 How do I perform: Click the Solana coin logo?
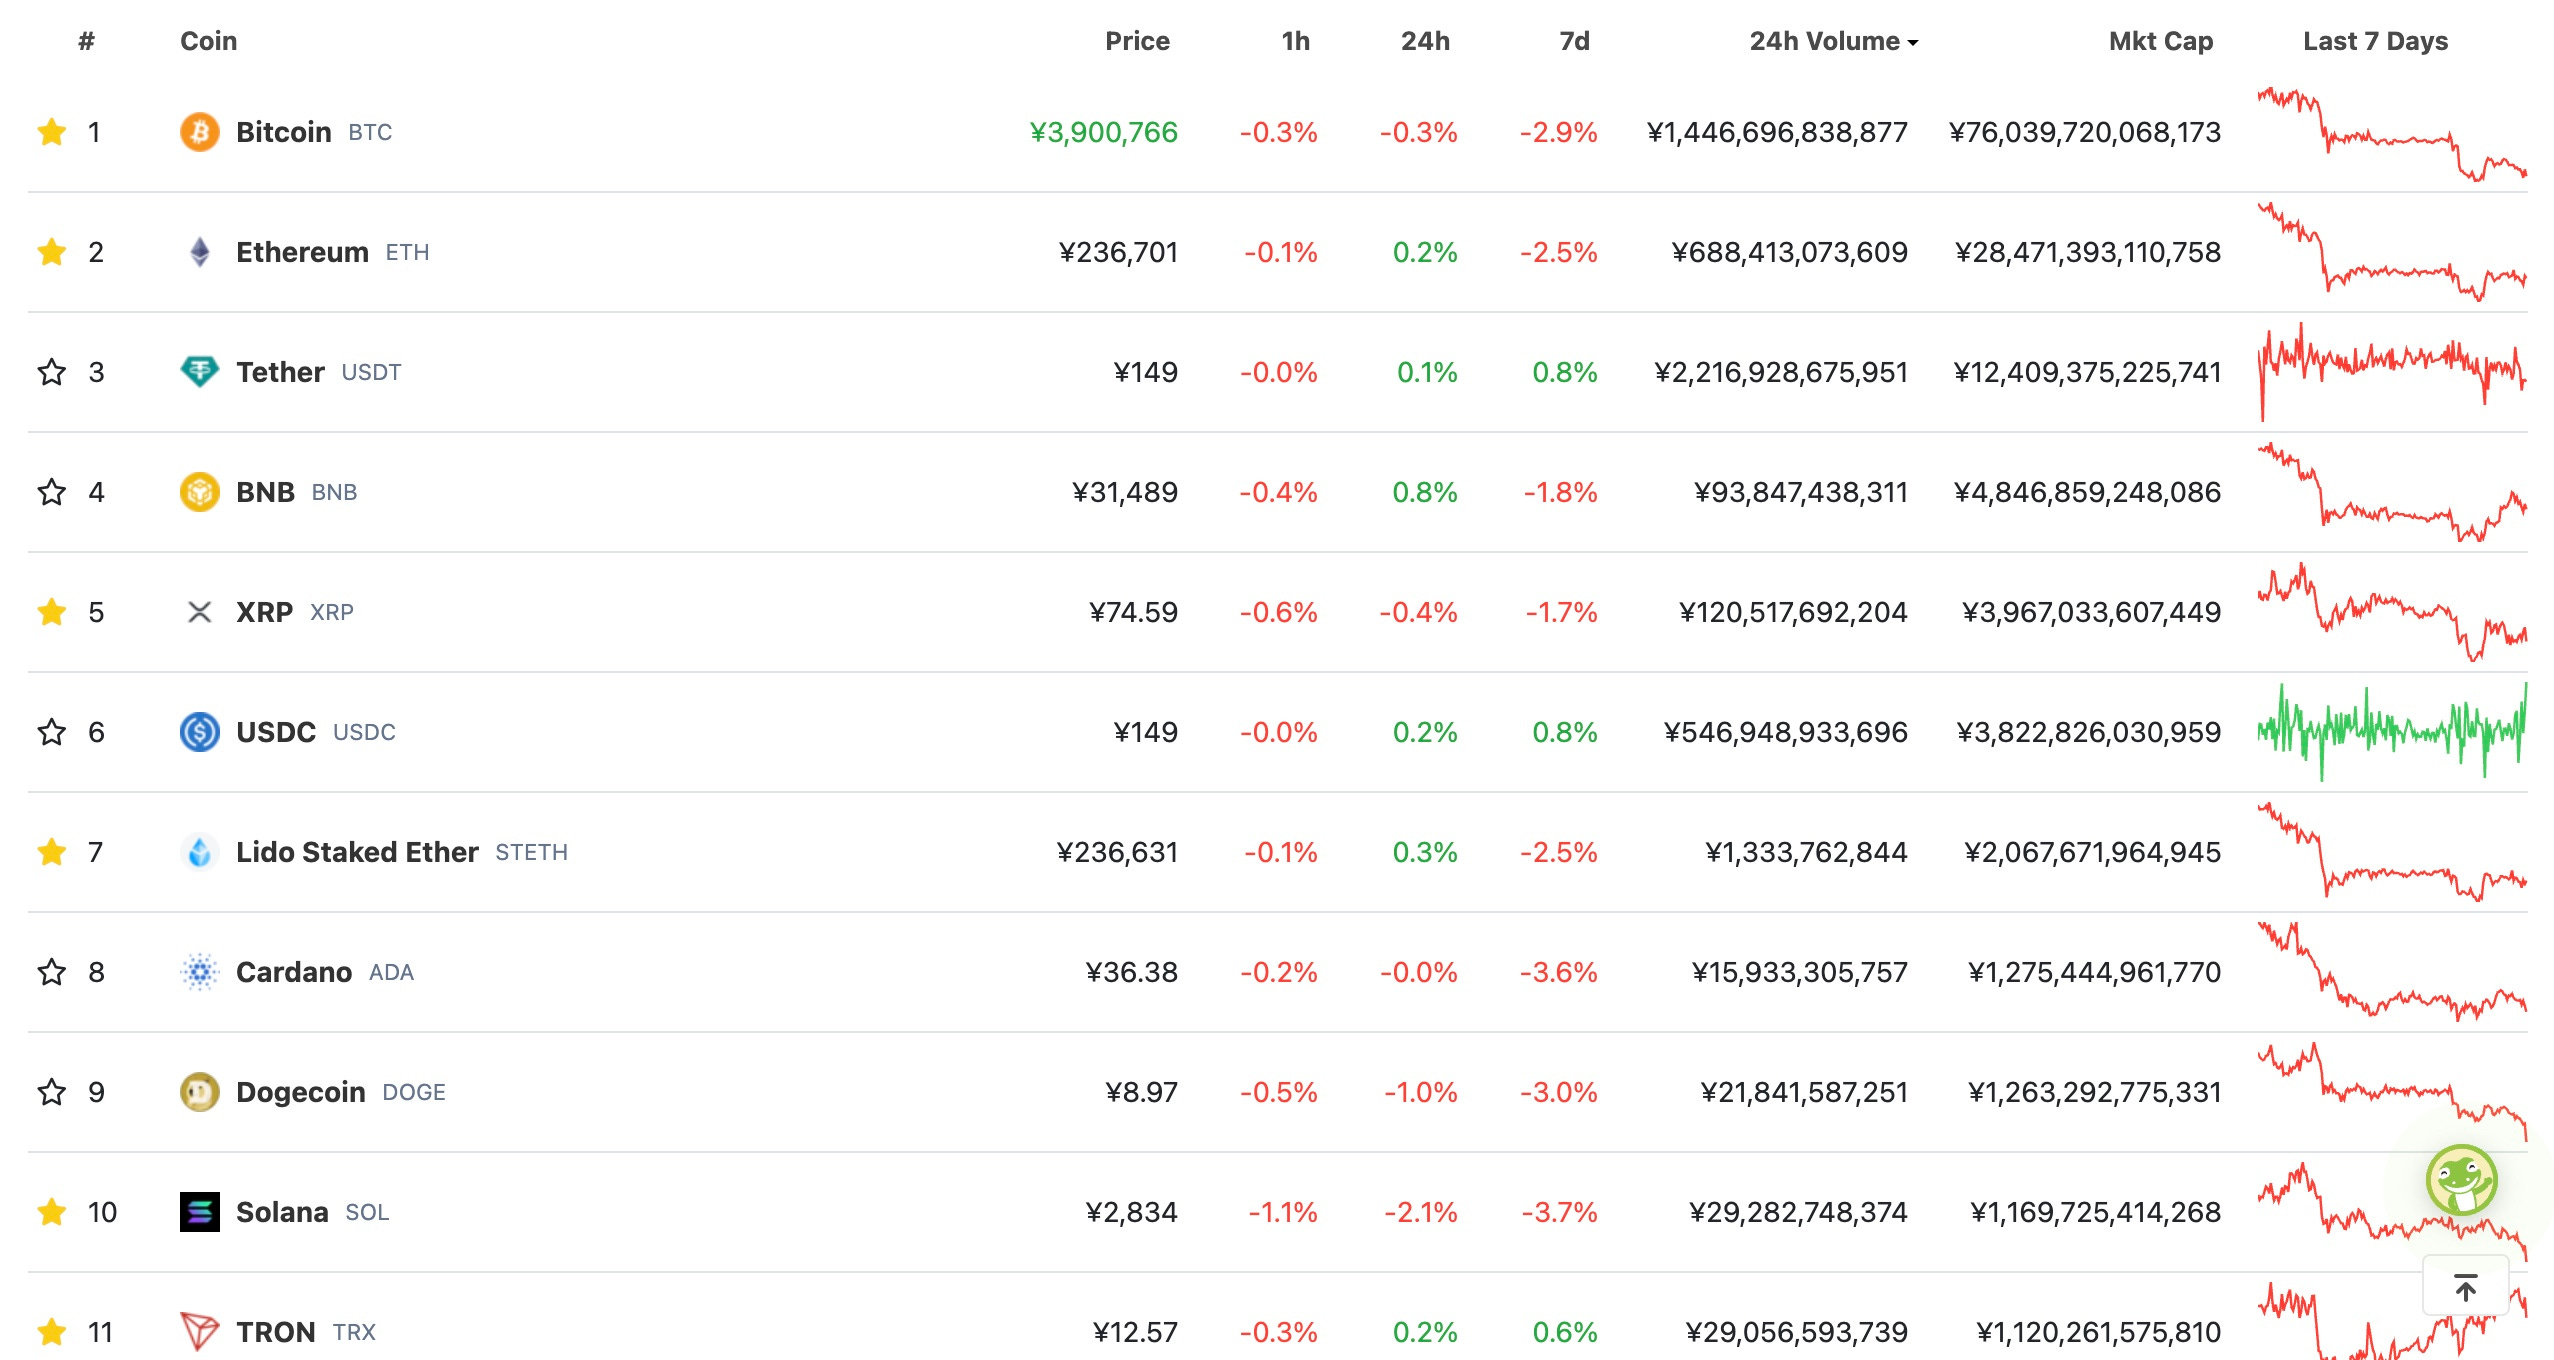point(200,1212)
